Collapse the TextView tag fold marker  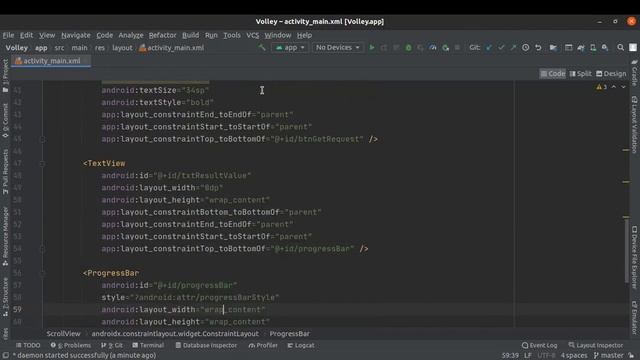[x=42, y=163]
